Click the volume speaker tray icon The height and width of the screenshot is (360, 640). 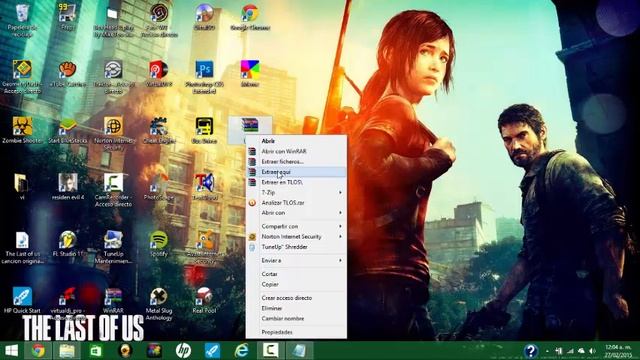click(592, 351)
